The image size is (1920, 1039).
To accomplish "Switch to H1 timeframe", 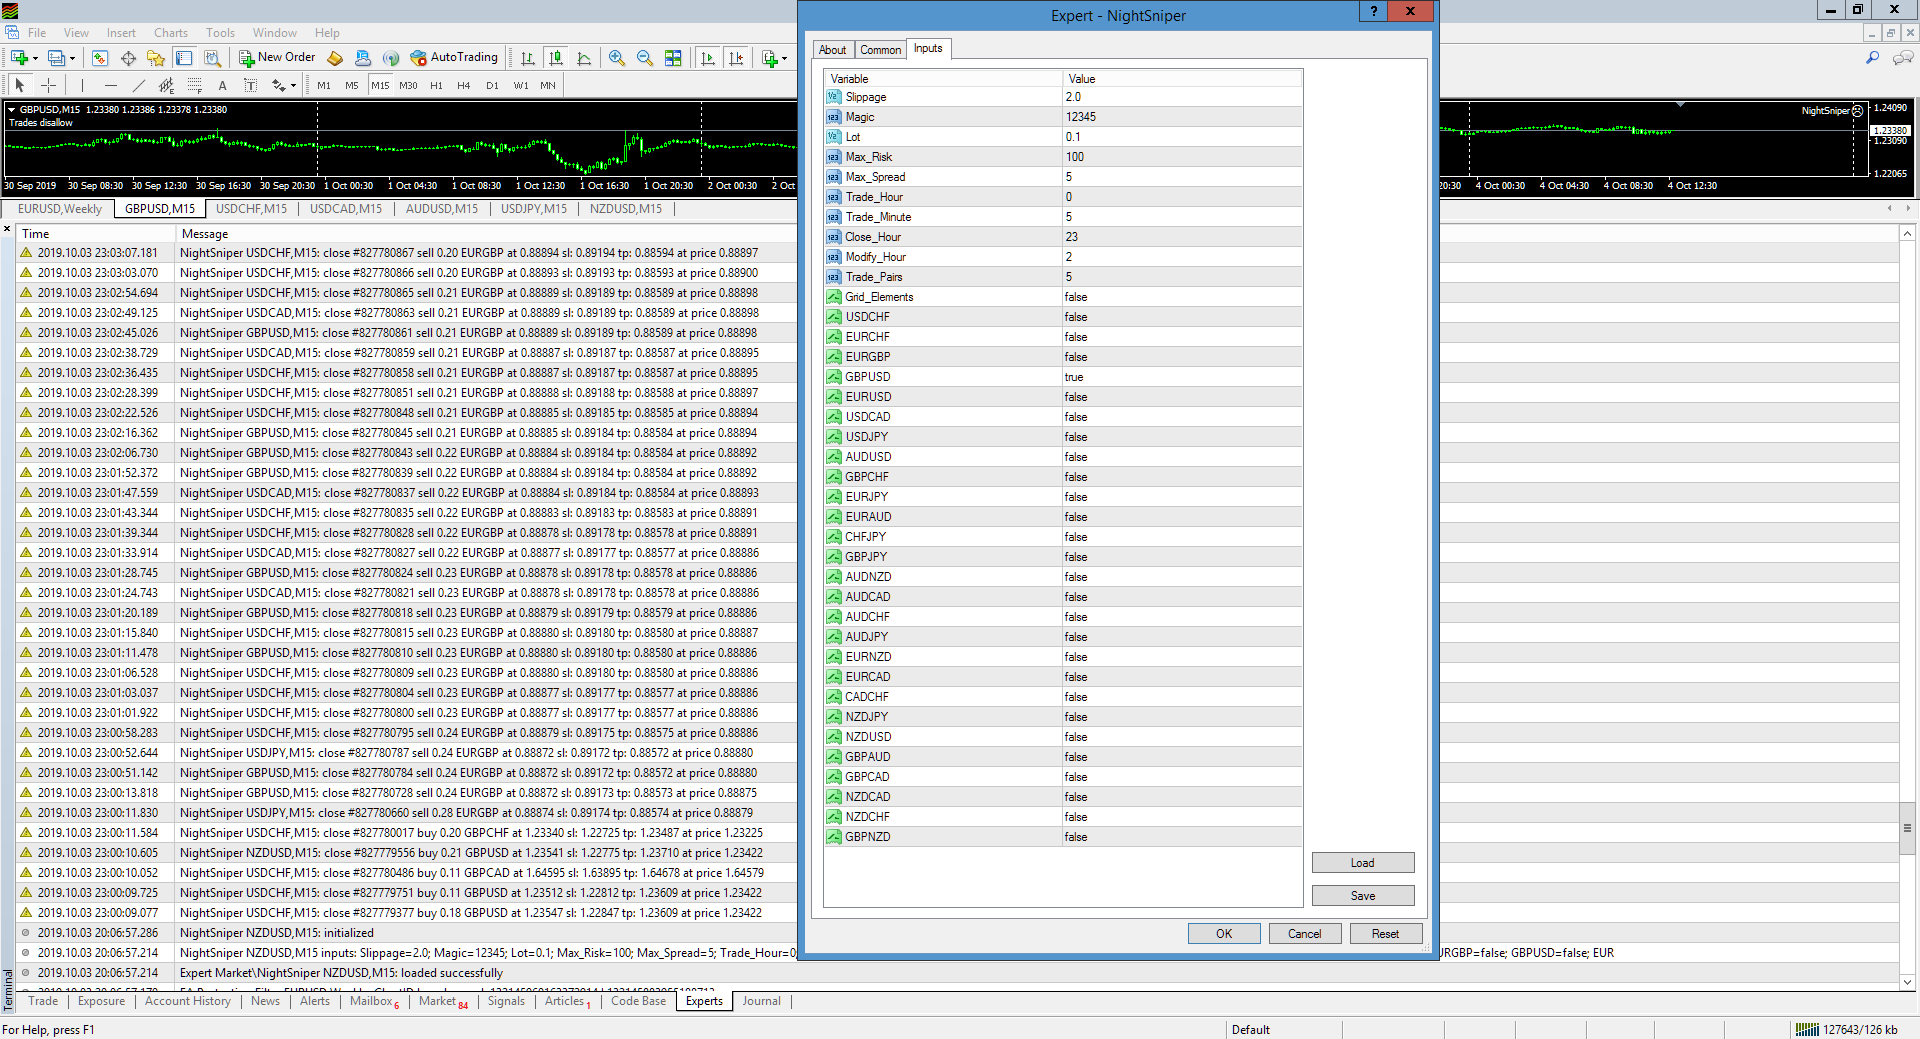I will pyautogui.click(x=436, y=85).
